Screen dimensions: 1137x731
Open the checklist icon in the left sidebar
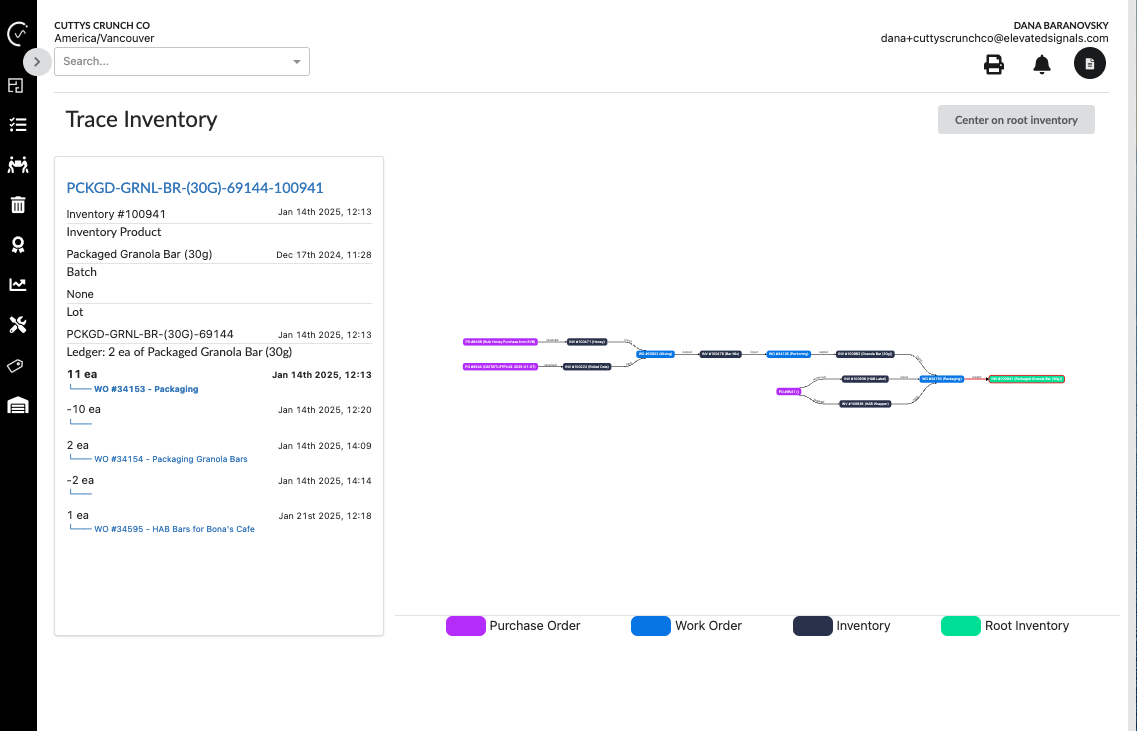click(x=17, y=124)
